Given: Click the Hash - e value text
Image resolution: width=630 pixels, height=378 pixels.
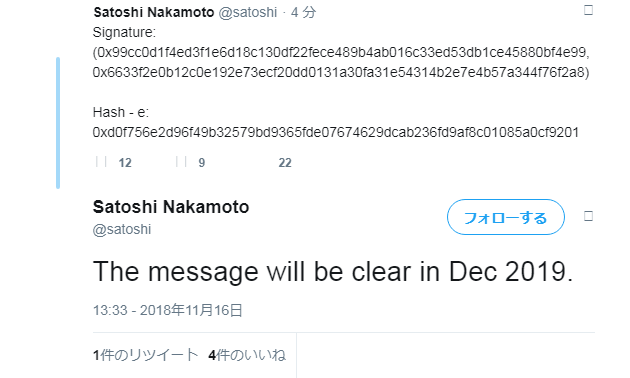Looking at the screenshot, I should 335,132.
